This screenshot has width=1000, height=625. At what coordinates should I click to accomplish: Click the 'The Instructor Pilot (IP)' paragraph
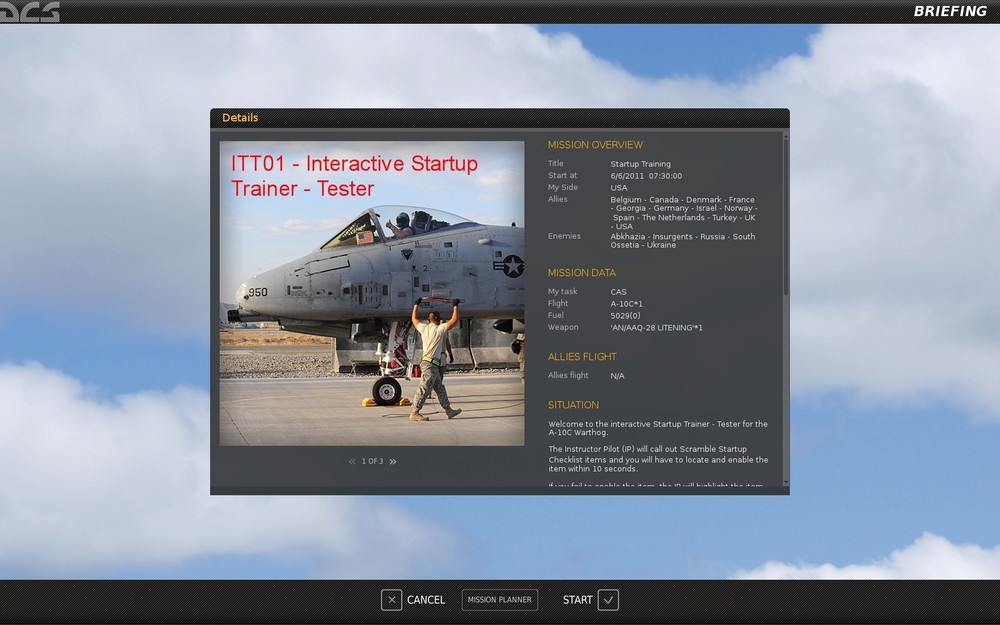point(658,459)
